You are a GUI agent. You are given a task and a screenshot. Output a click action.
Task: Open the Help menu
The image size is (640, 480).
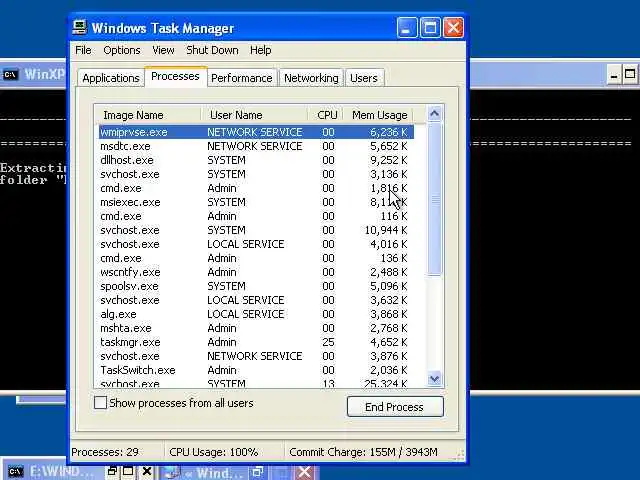[261, 50]
